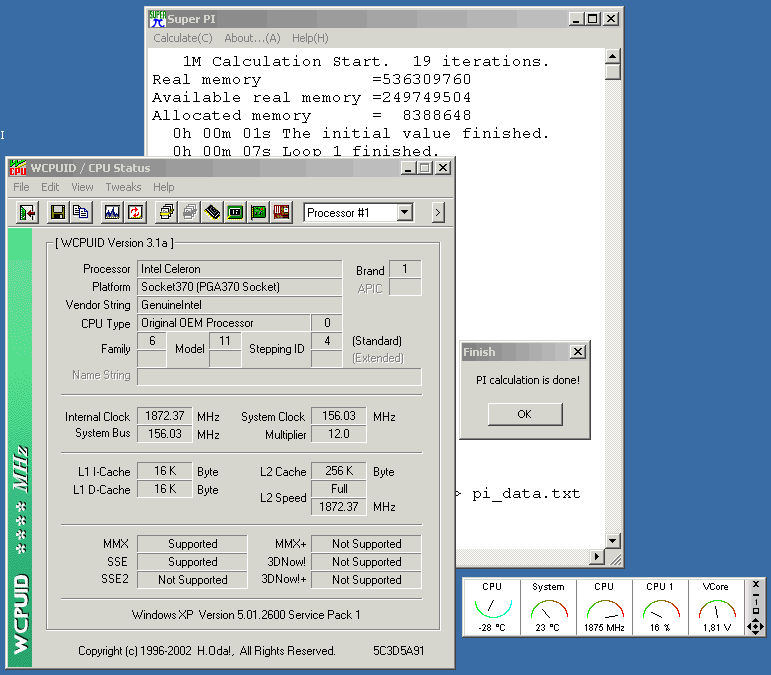Open the Calculate(C) menu in Super PI

(x=182, y=38)
